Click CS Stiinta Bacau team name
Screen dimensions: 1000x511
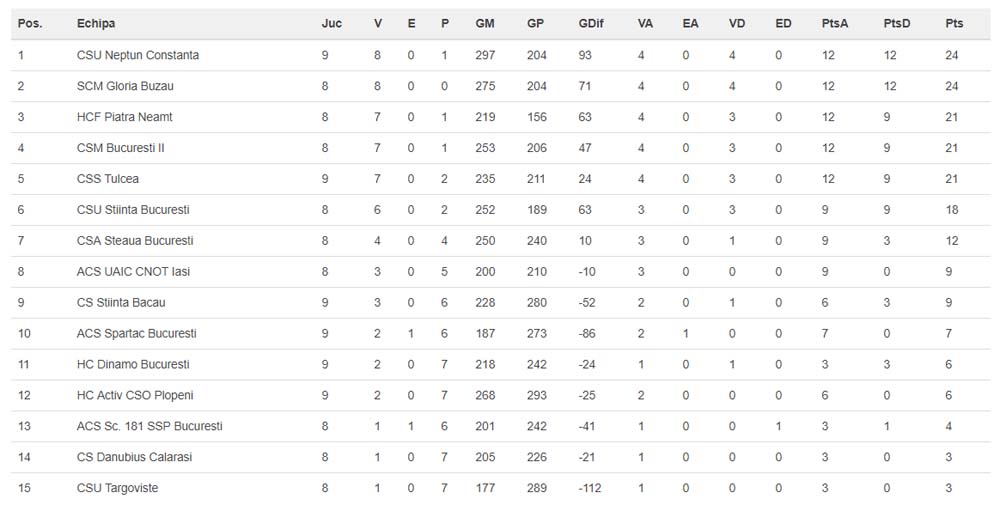[x=121, y=303]
